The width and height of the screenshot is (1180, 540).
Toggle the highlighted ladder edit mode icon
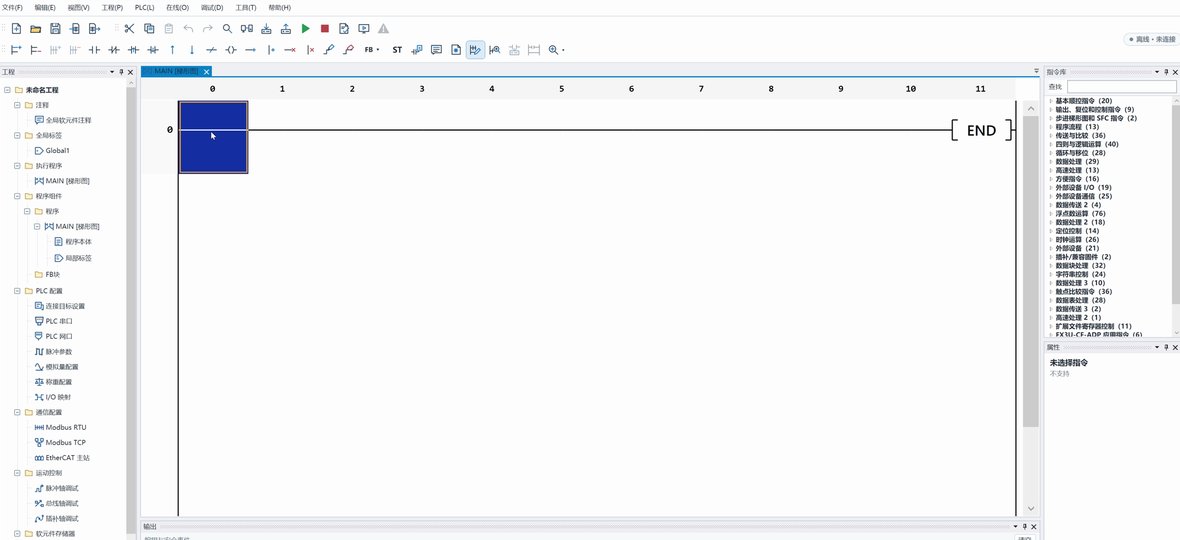(475, 50)
